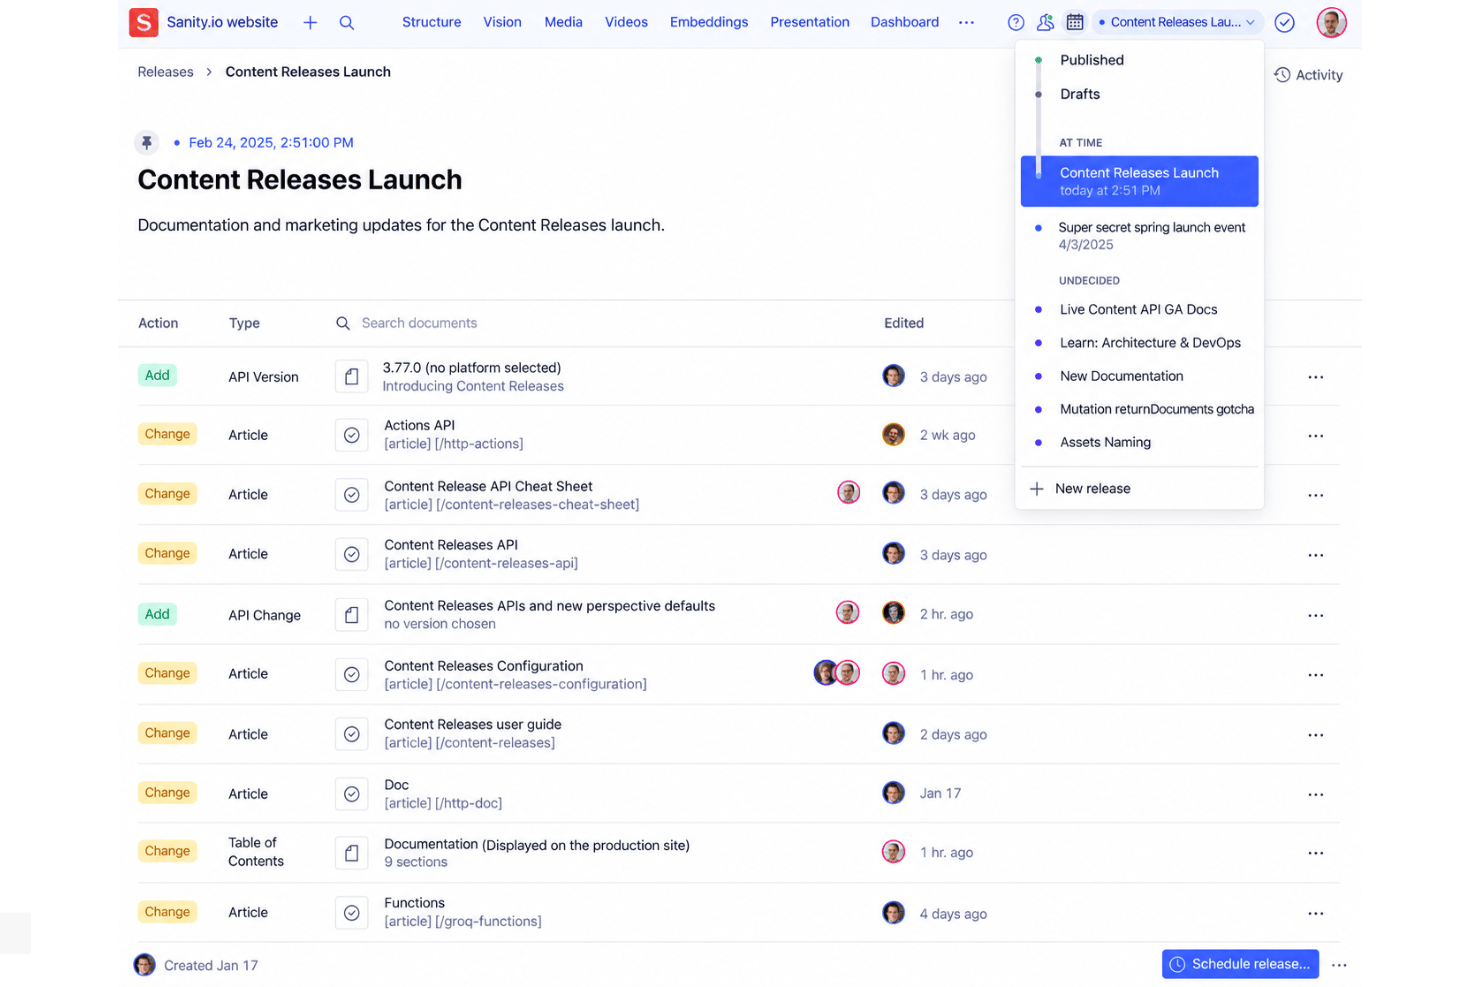Choose Super secret spring launch event release
This screenshot has width=1480, height=987.
click(1140, 236)
